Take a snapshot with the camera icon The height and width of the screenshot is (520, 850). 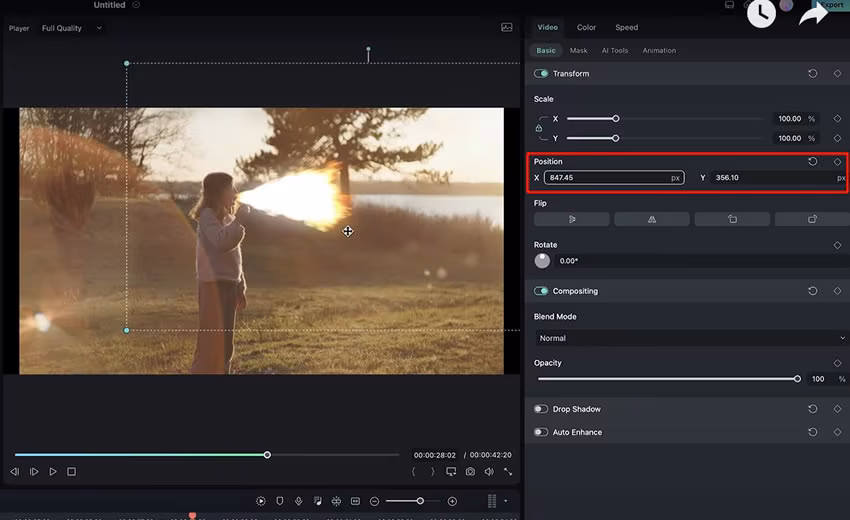[470, 471]
